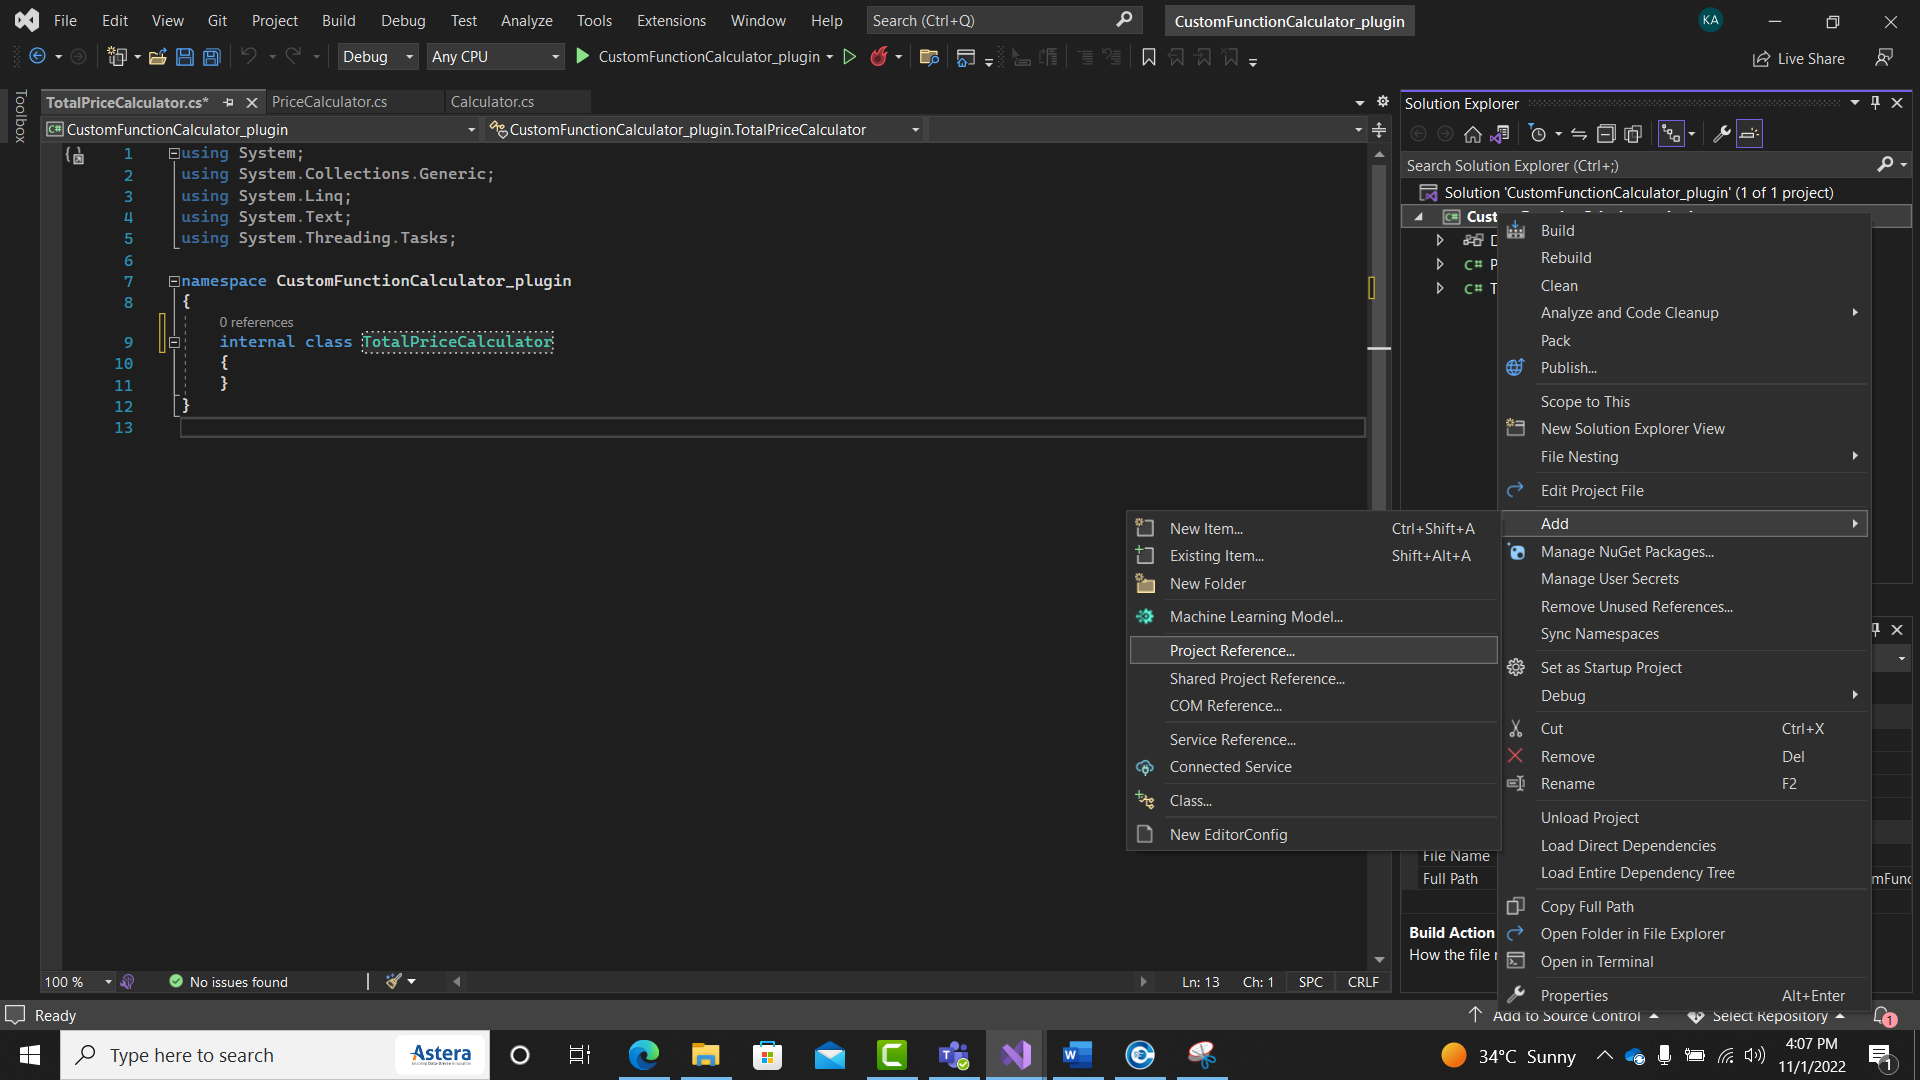Switch to the PriceCalculator.cs tab

tap(329, 102)
